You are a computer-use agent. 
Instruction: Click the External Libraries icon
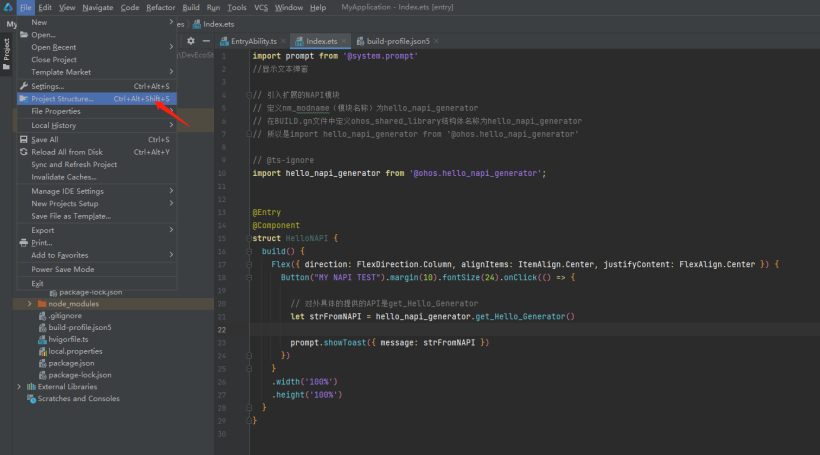[x=31, y=387]
